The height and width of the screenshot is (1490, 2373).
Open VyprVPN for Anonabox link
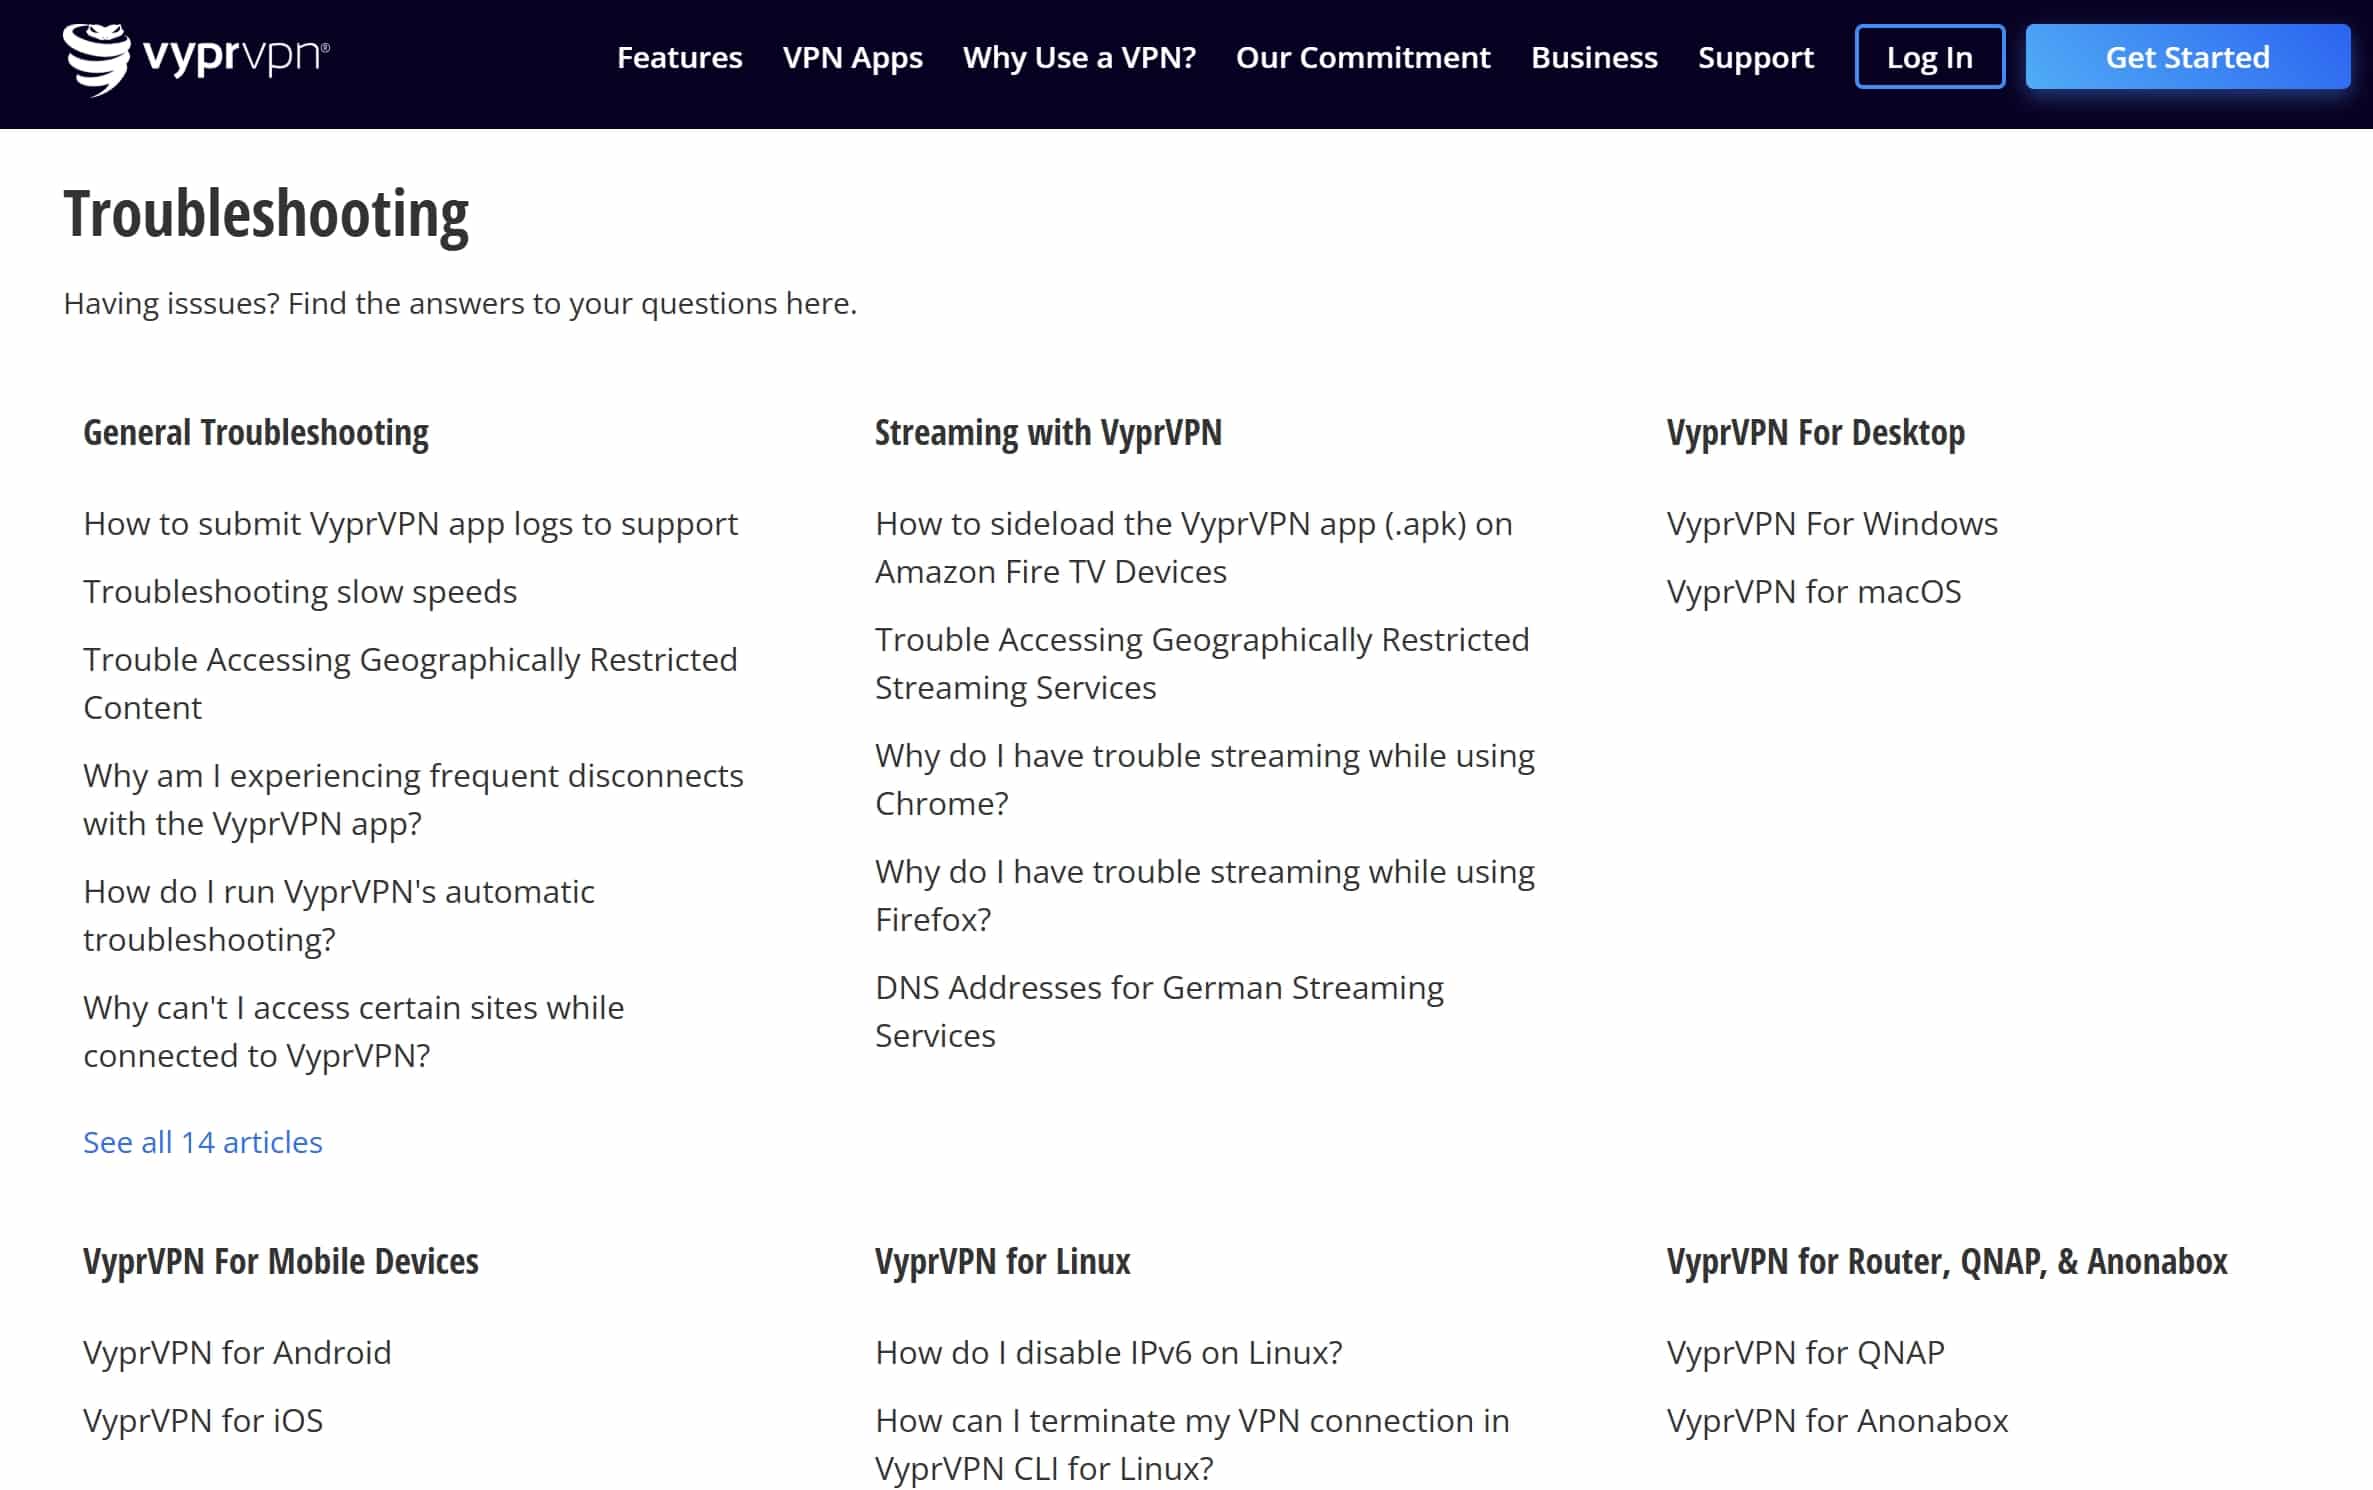click(x=1837, y=1421)
